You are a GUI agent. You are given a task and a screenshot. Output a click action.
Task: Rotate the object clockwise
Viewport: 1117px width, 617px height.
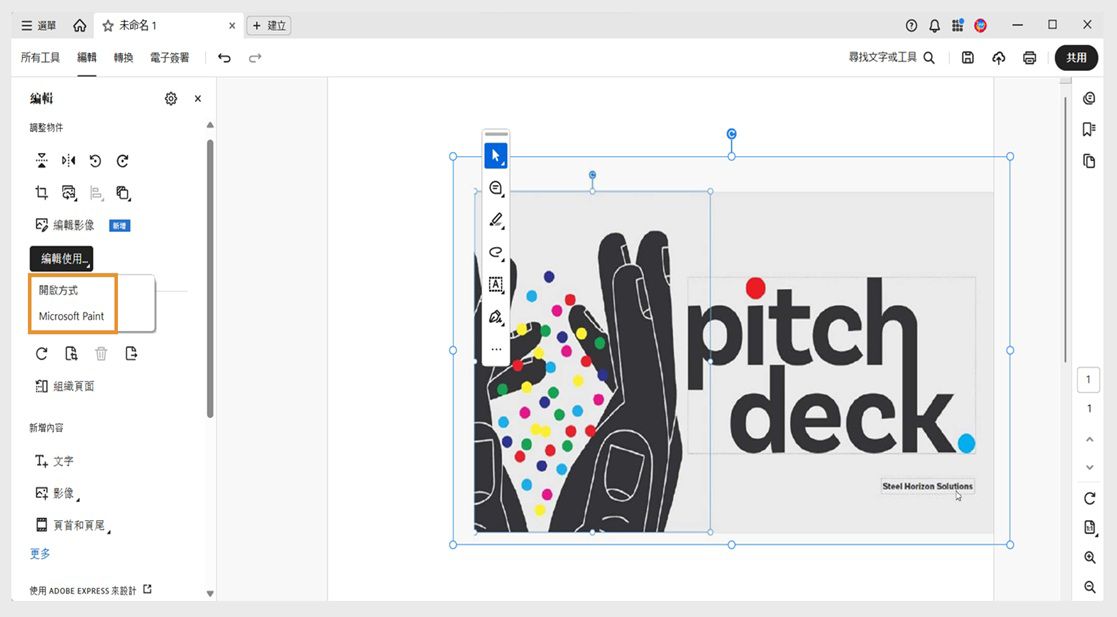[x=123, y=161]
